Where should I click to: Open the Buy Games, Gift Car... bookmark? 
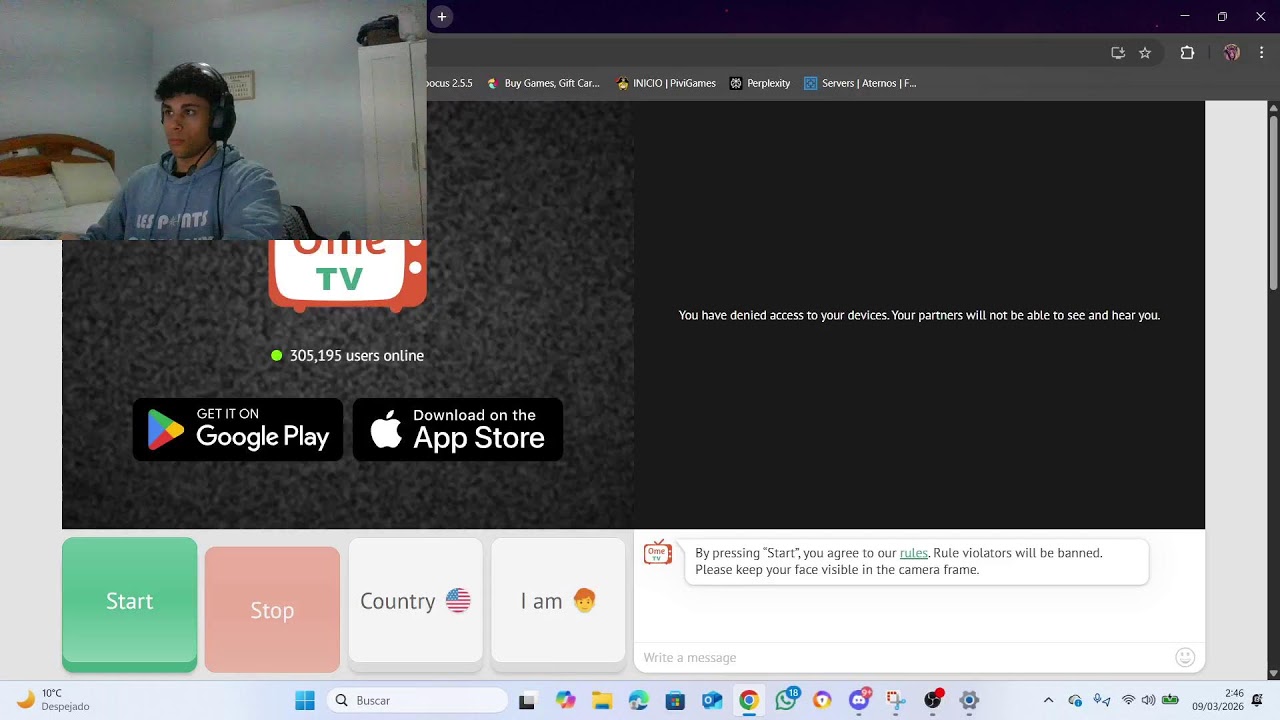543,83
